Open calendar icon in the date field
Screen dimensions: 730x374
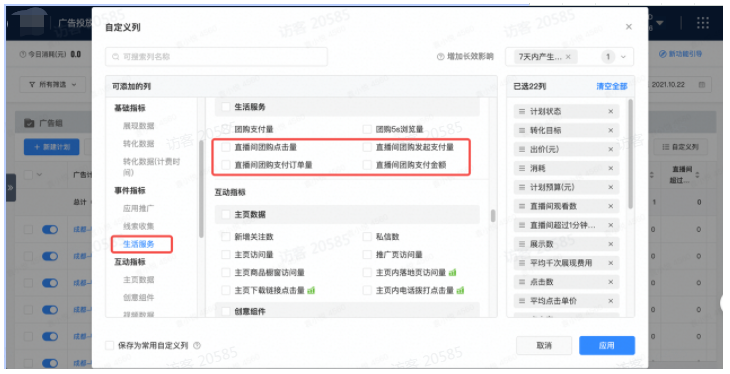click(702, 85)
